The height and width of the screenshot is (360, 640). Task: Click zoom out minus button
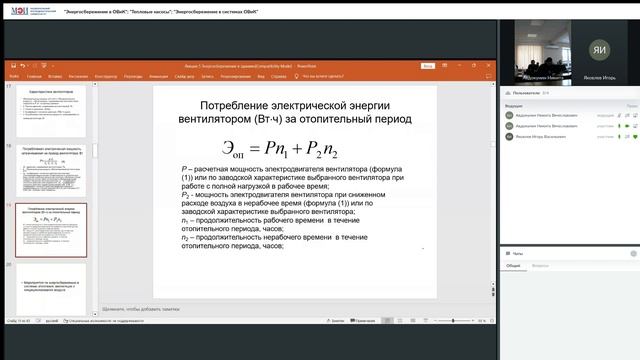[435, 321]
